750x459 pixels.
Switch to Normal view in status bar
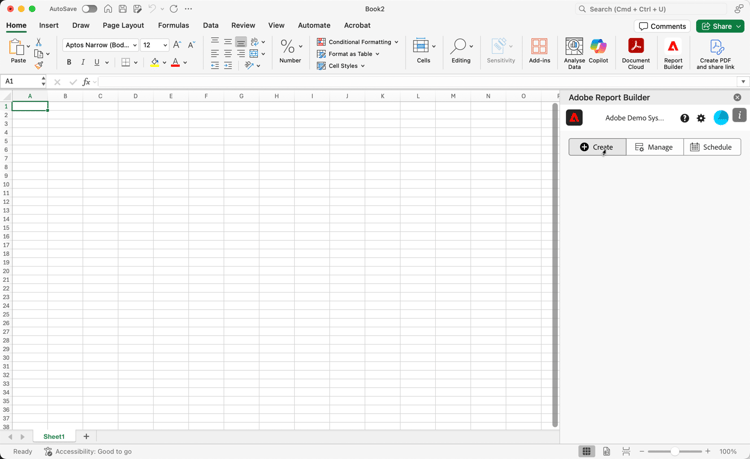coord(586,451)
